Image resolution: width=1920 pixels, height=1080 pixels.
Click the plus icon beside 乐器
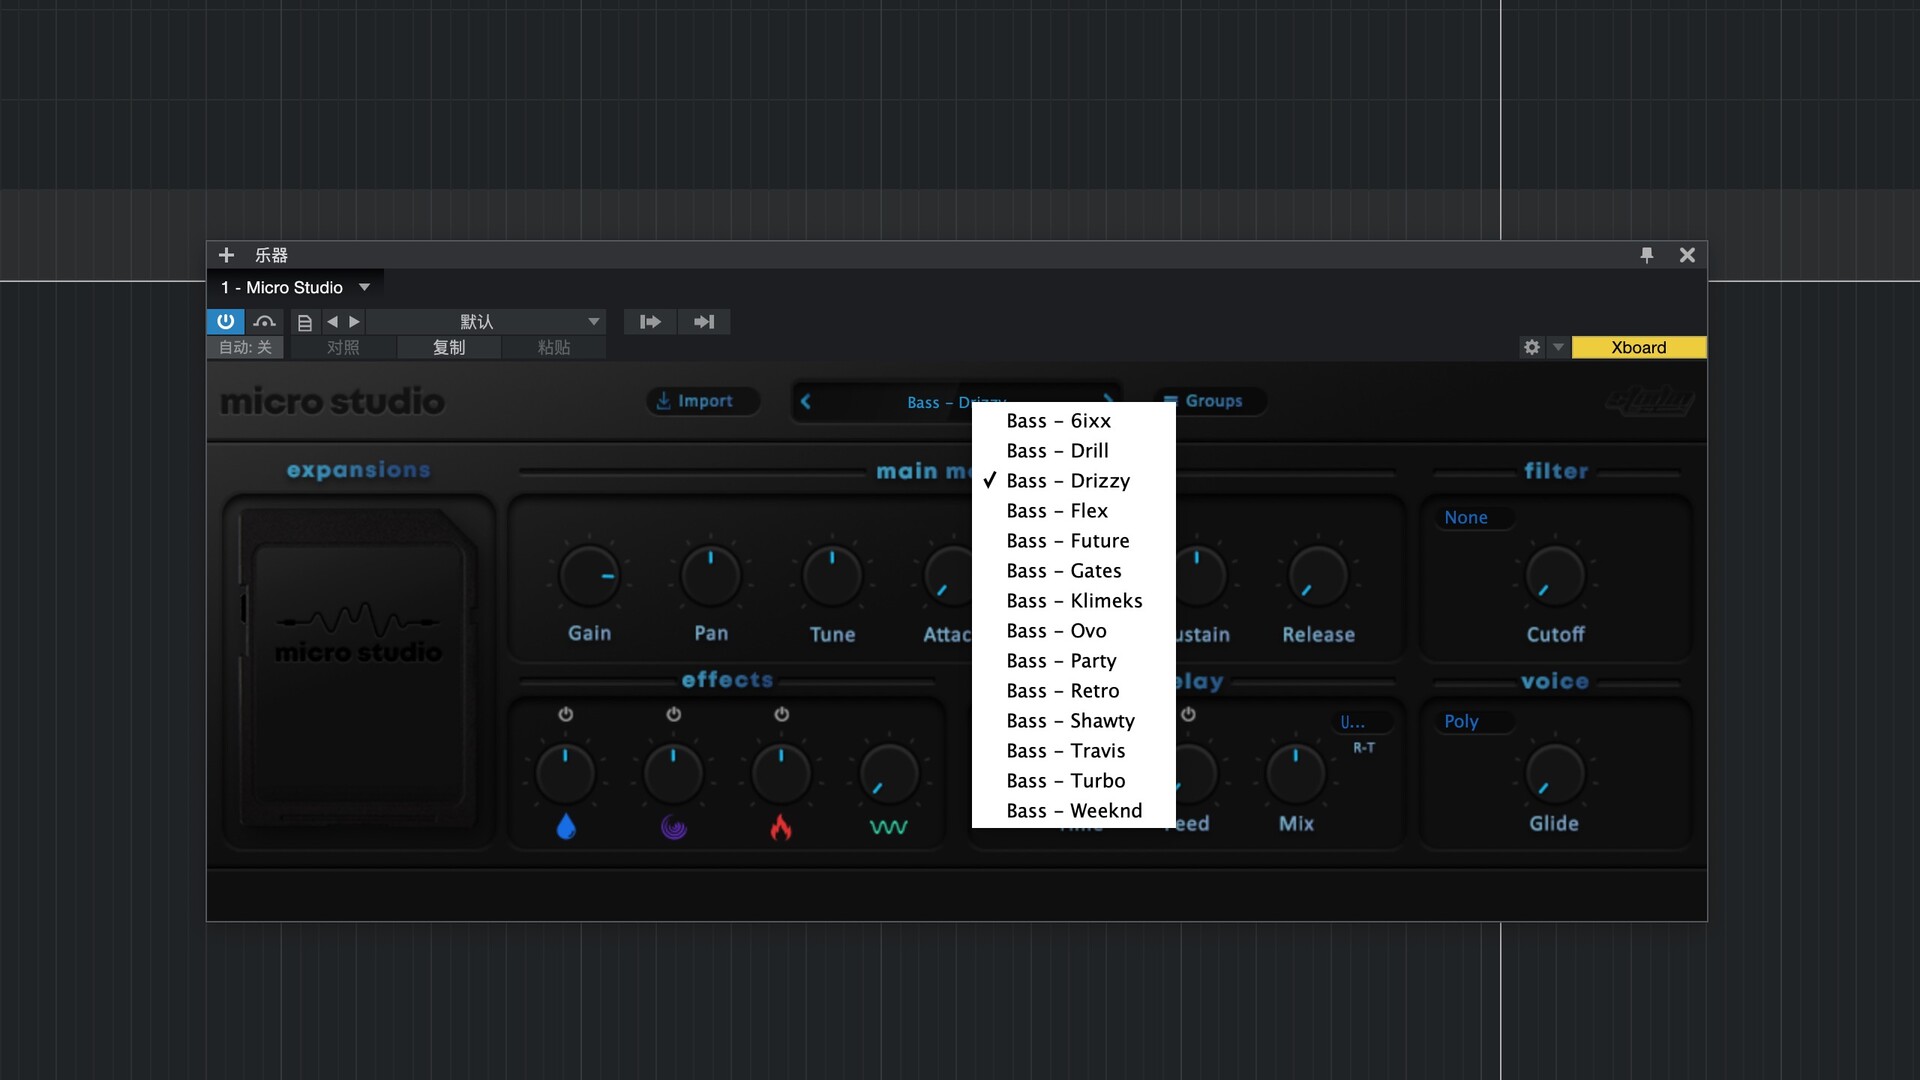[x=226, y=255]
